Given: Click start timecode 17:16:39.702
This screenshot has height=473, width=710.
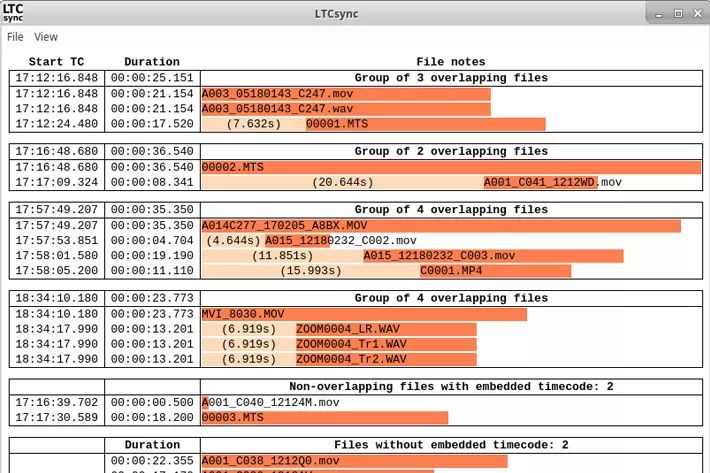Looking at the screenshot, I should point(57,402).
